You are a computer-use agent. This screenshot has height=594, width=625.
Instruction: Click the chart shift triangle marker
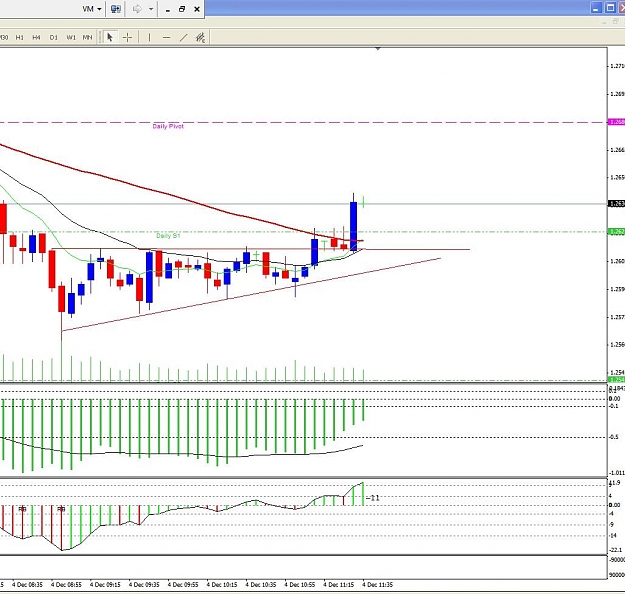[378, 49]
